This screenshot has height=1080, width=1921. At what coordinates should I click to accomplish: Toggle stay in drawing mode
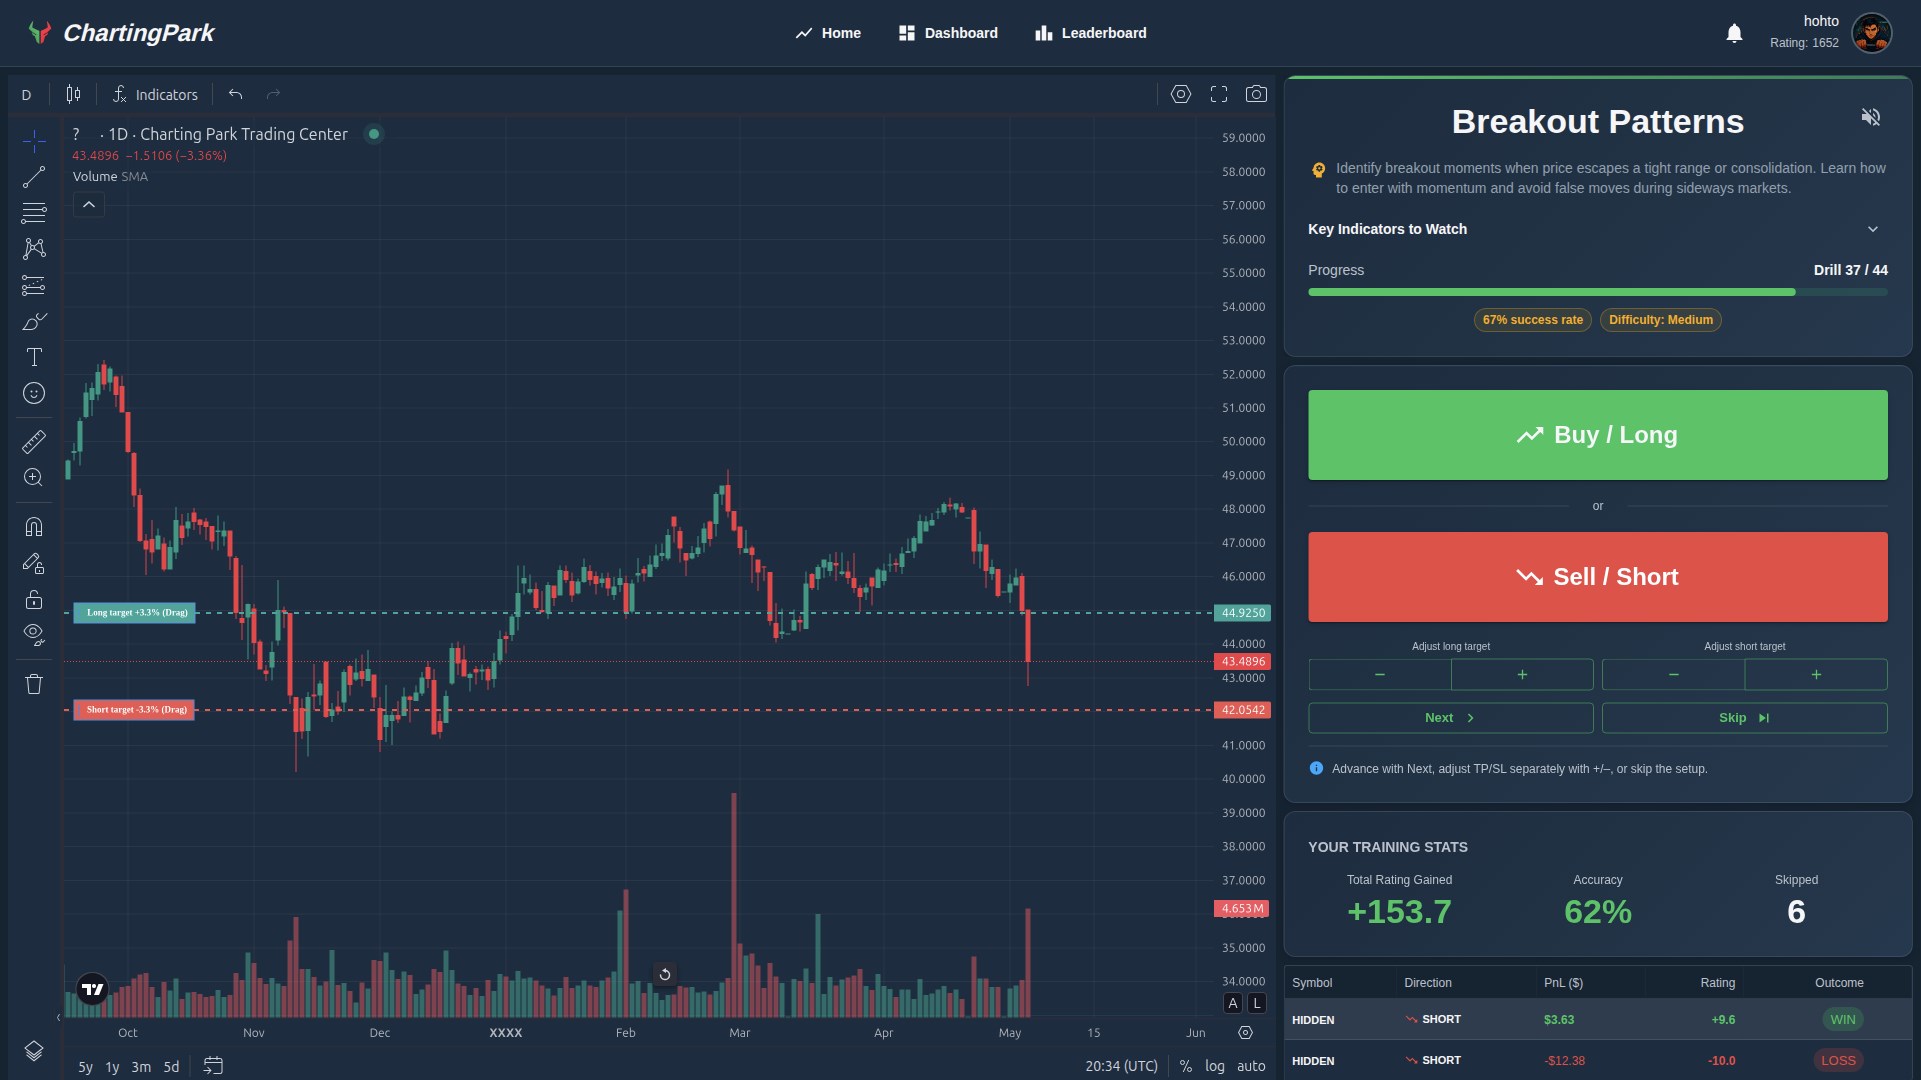pos(34,564)
